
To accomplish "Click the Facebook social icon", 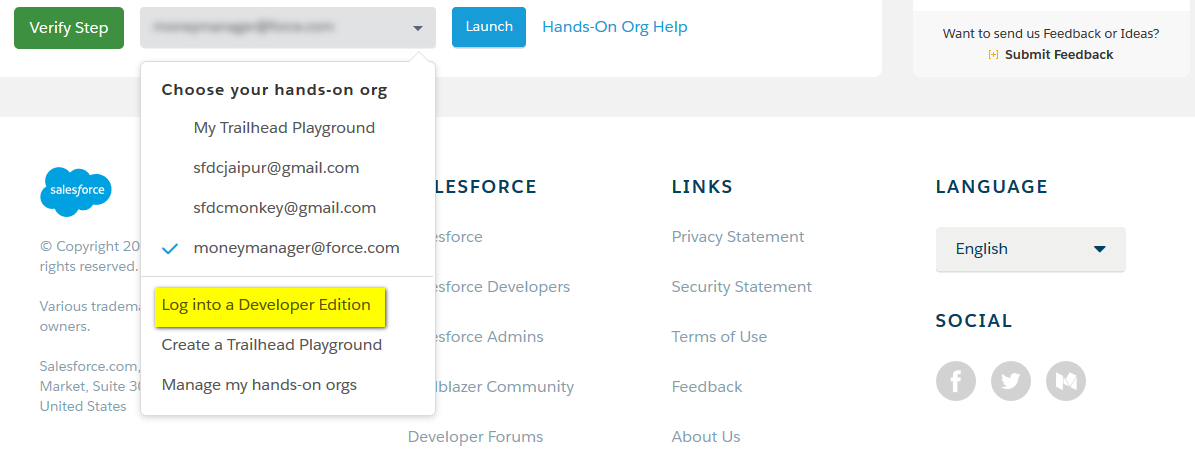I will pos(956,381).
